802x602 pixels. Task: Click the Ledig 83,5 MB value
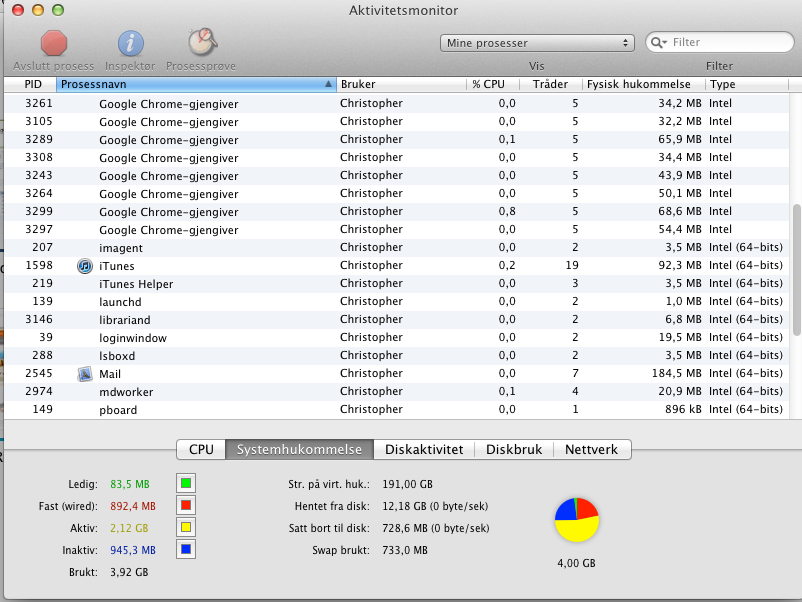pos(130,484)
